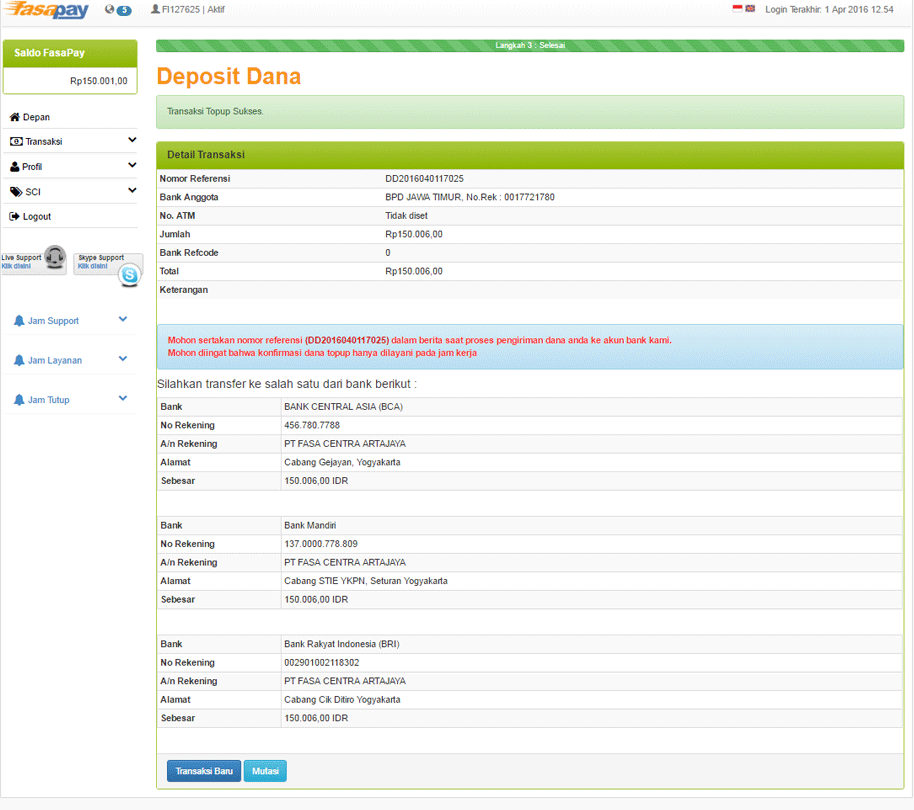The width and height of the screenshot is (914, 810).
Task: Click BPD JAWA TIMUR account text
Action: point(470,198)
